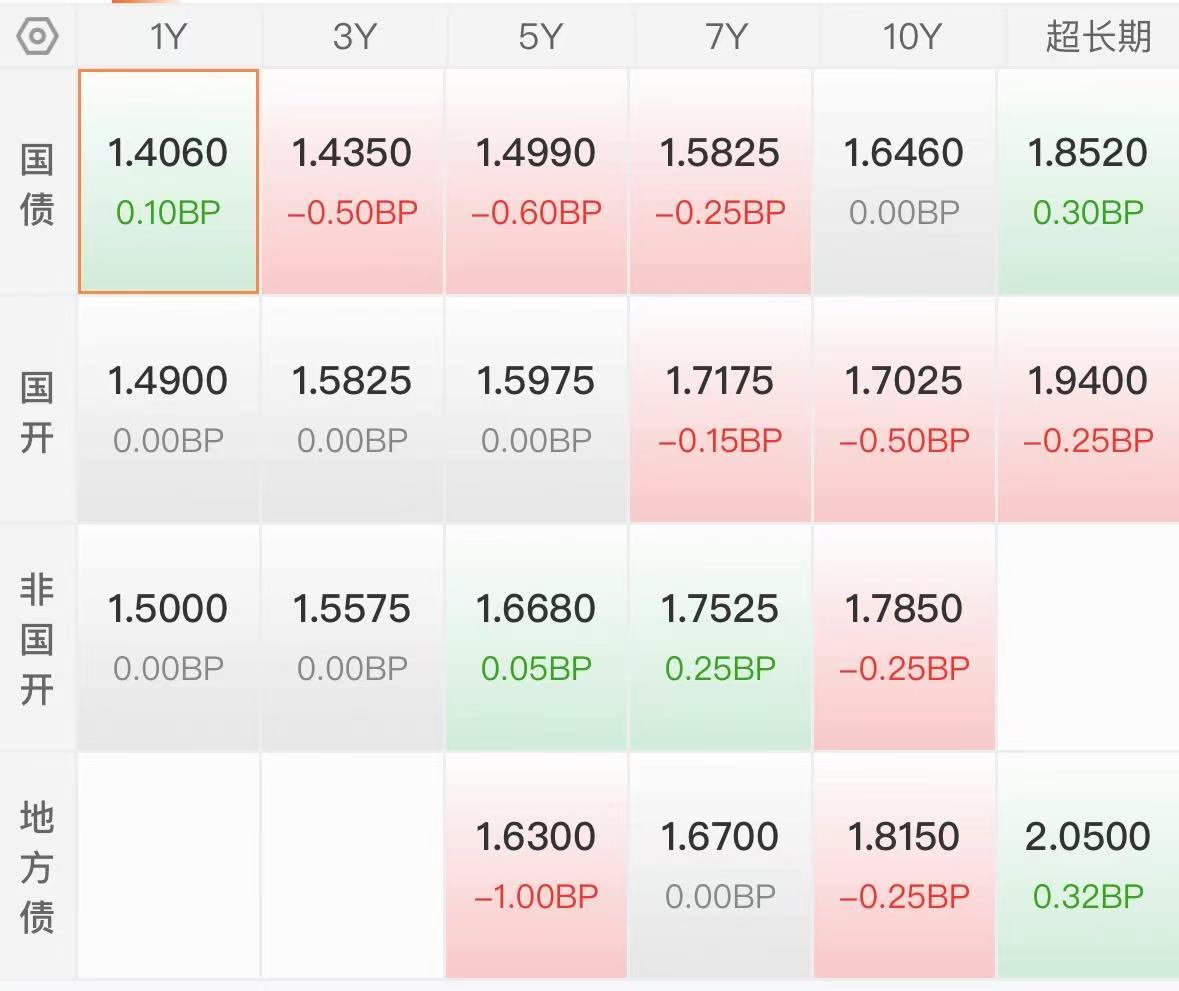Open the 1.7175 国开 7Y cell
This screenshot has width=1179, height=991.
click(x=720, y=409)
